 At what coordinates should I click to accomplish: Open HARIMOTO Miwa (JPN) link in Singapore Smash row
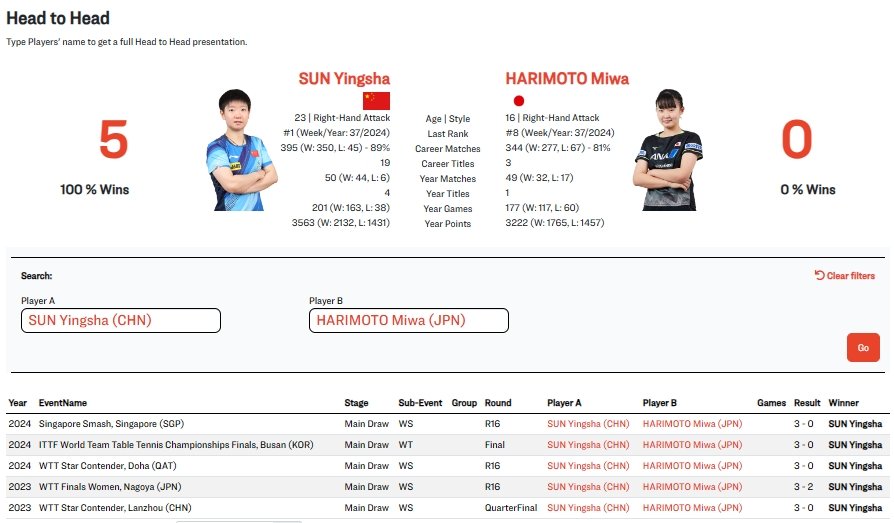[692, 424]
